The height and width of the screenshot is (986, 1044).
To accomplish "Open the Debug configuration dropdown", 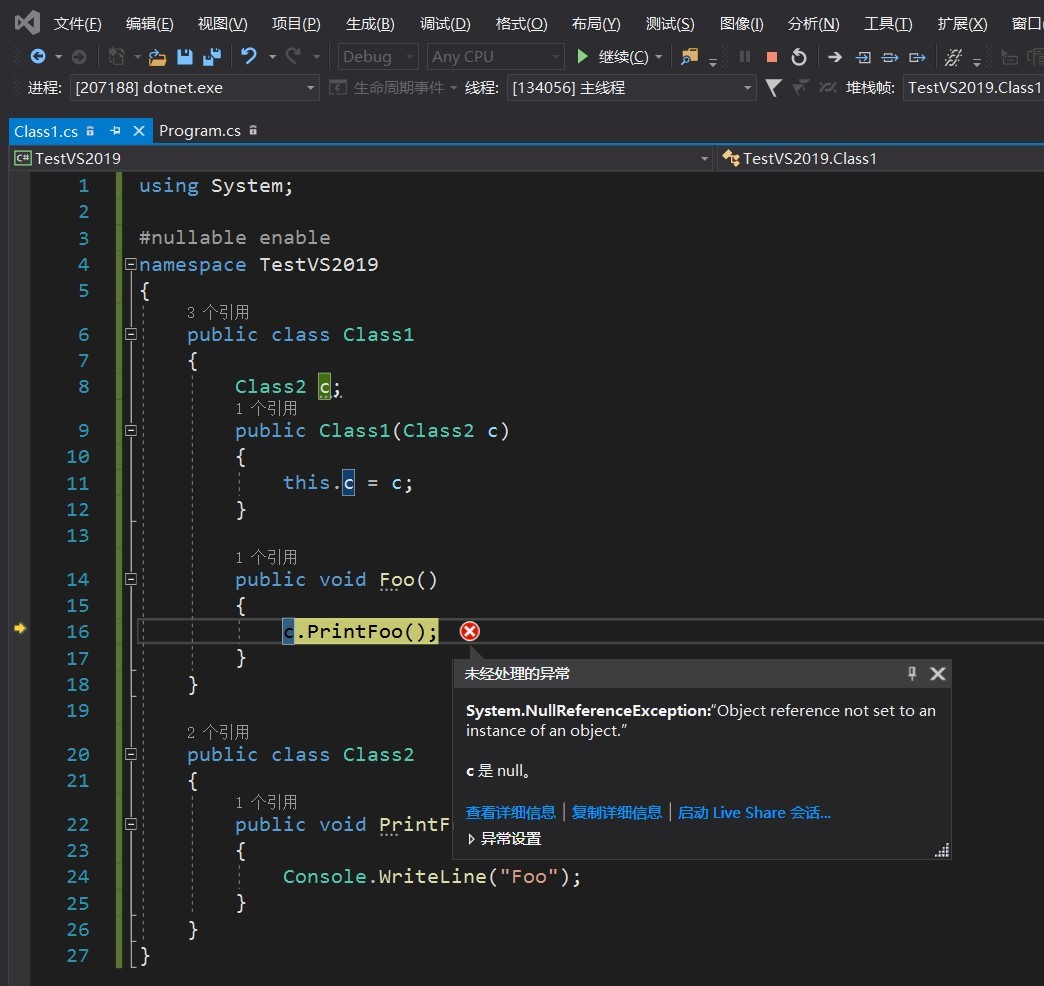I will 378,57.
